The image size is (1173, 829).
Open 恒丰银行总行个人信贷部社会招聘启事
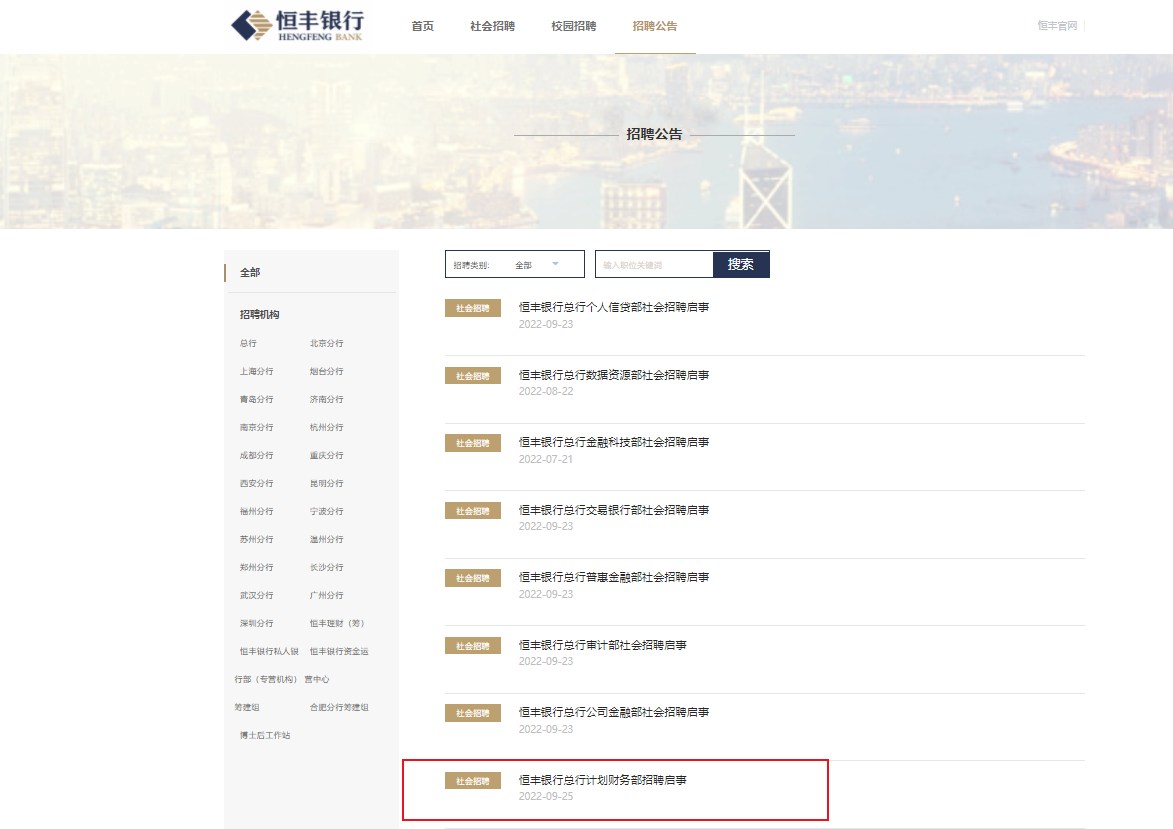click(x=613, y=307)
